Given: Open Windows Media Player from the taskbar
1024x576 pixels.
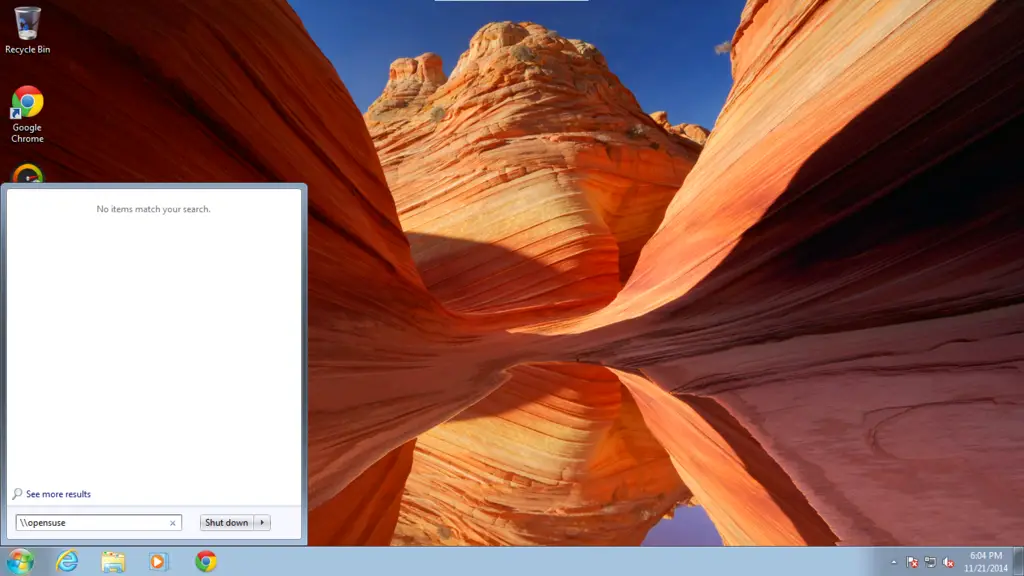Looking at the screenshot, I should coord(158,562).
